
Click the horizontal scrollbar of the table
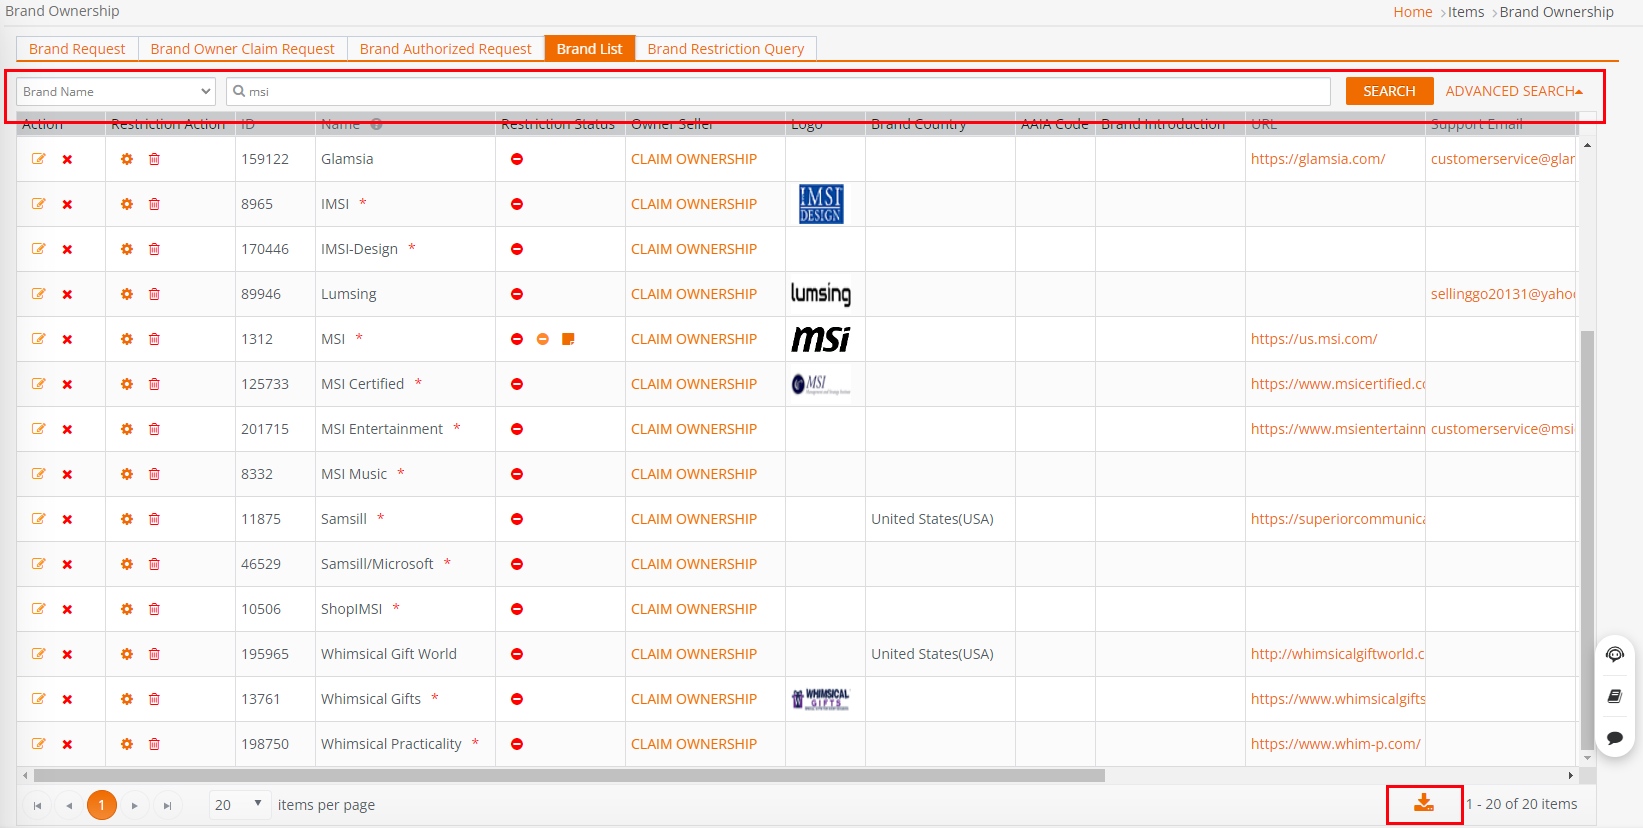[569, 775]
